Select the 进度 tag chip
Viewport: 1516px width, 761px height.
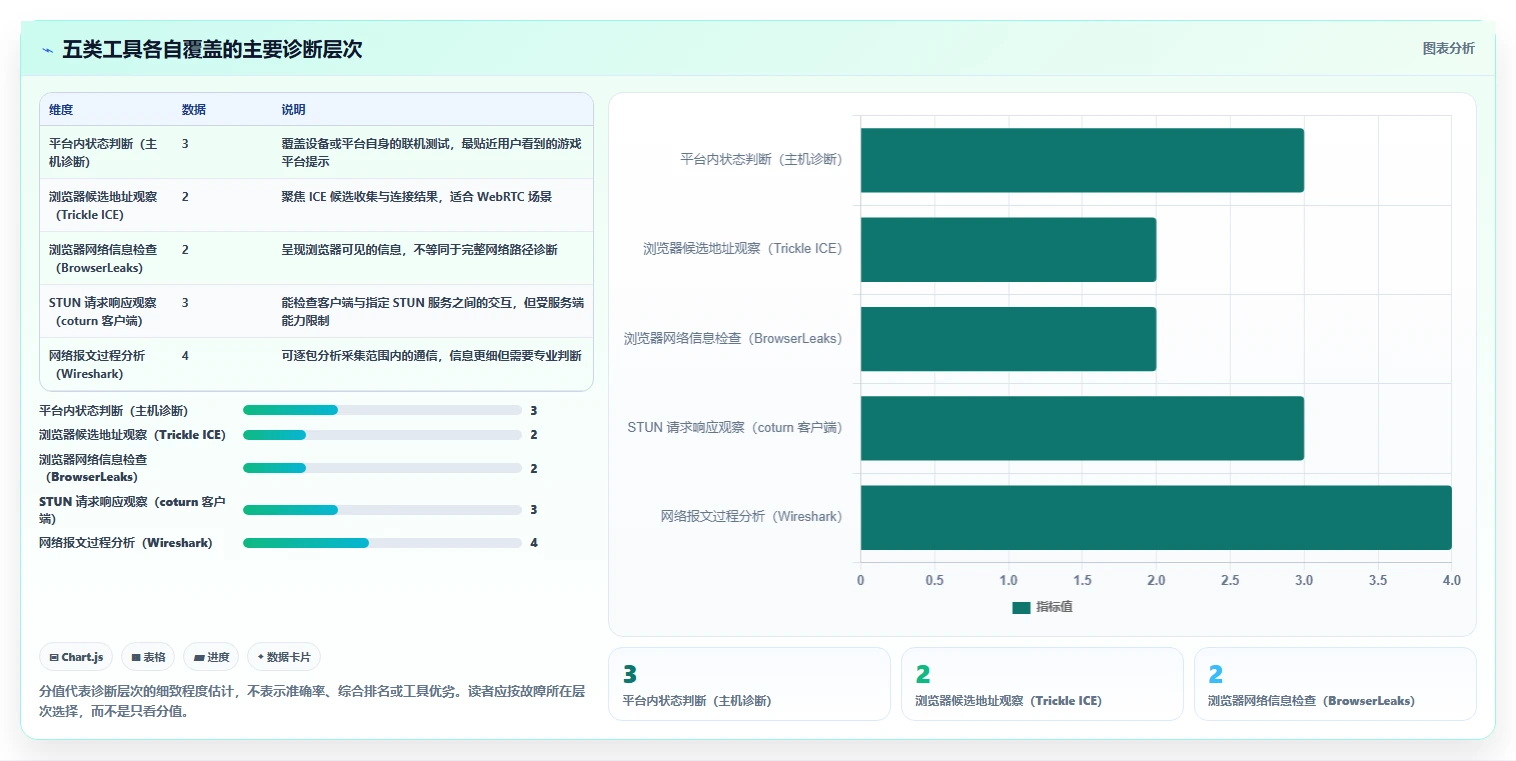211,657
